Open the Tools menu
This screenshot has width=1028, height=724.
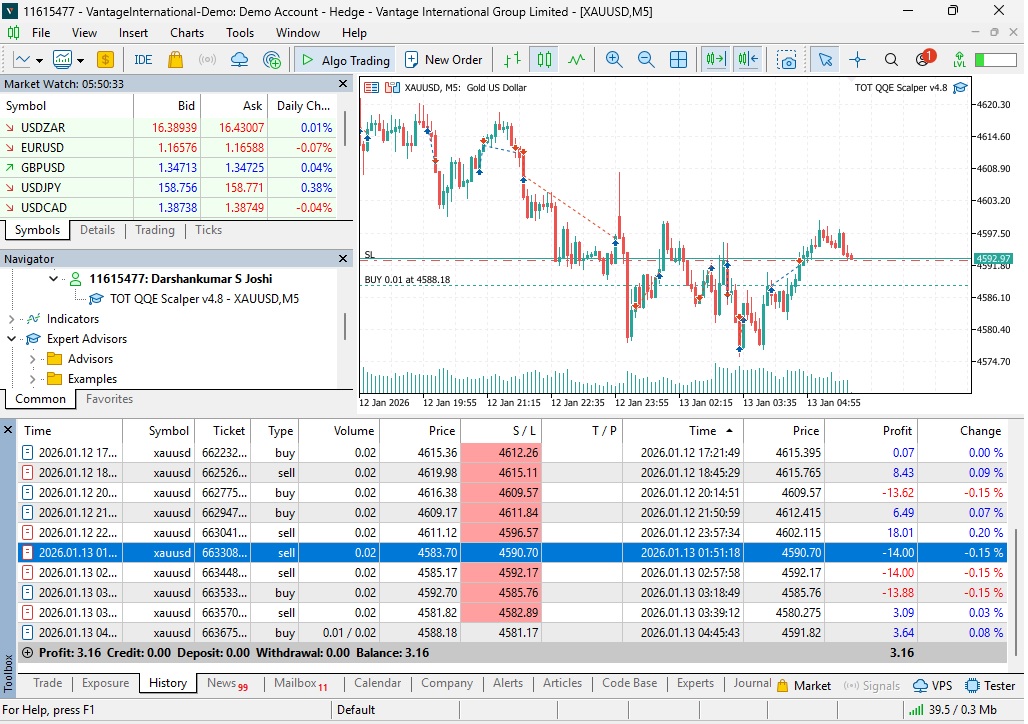coord(240,33)
